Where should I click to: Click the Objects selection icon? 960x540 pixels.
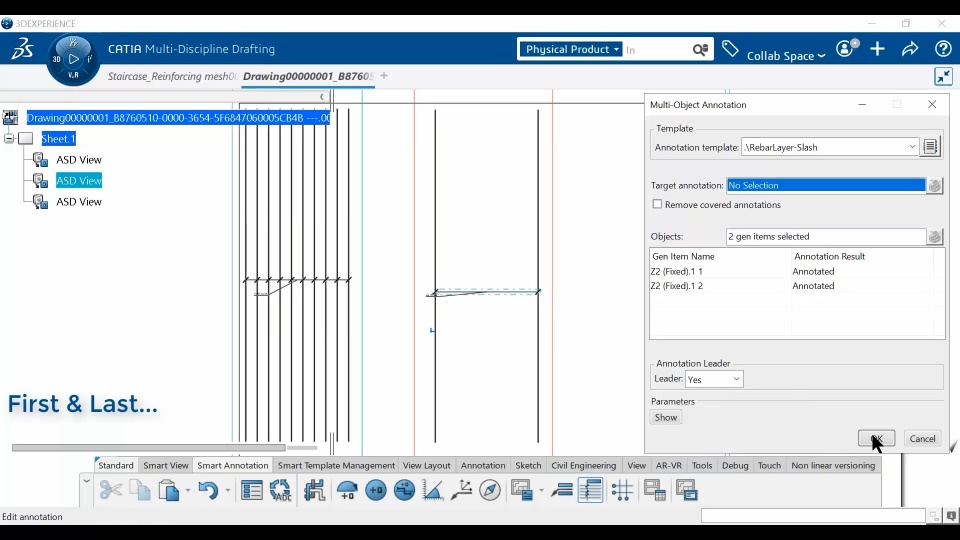pos(934,237)
